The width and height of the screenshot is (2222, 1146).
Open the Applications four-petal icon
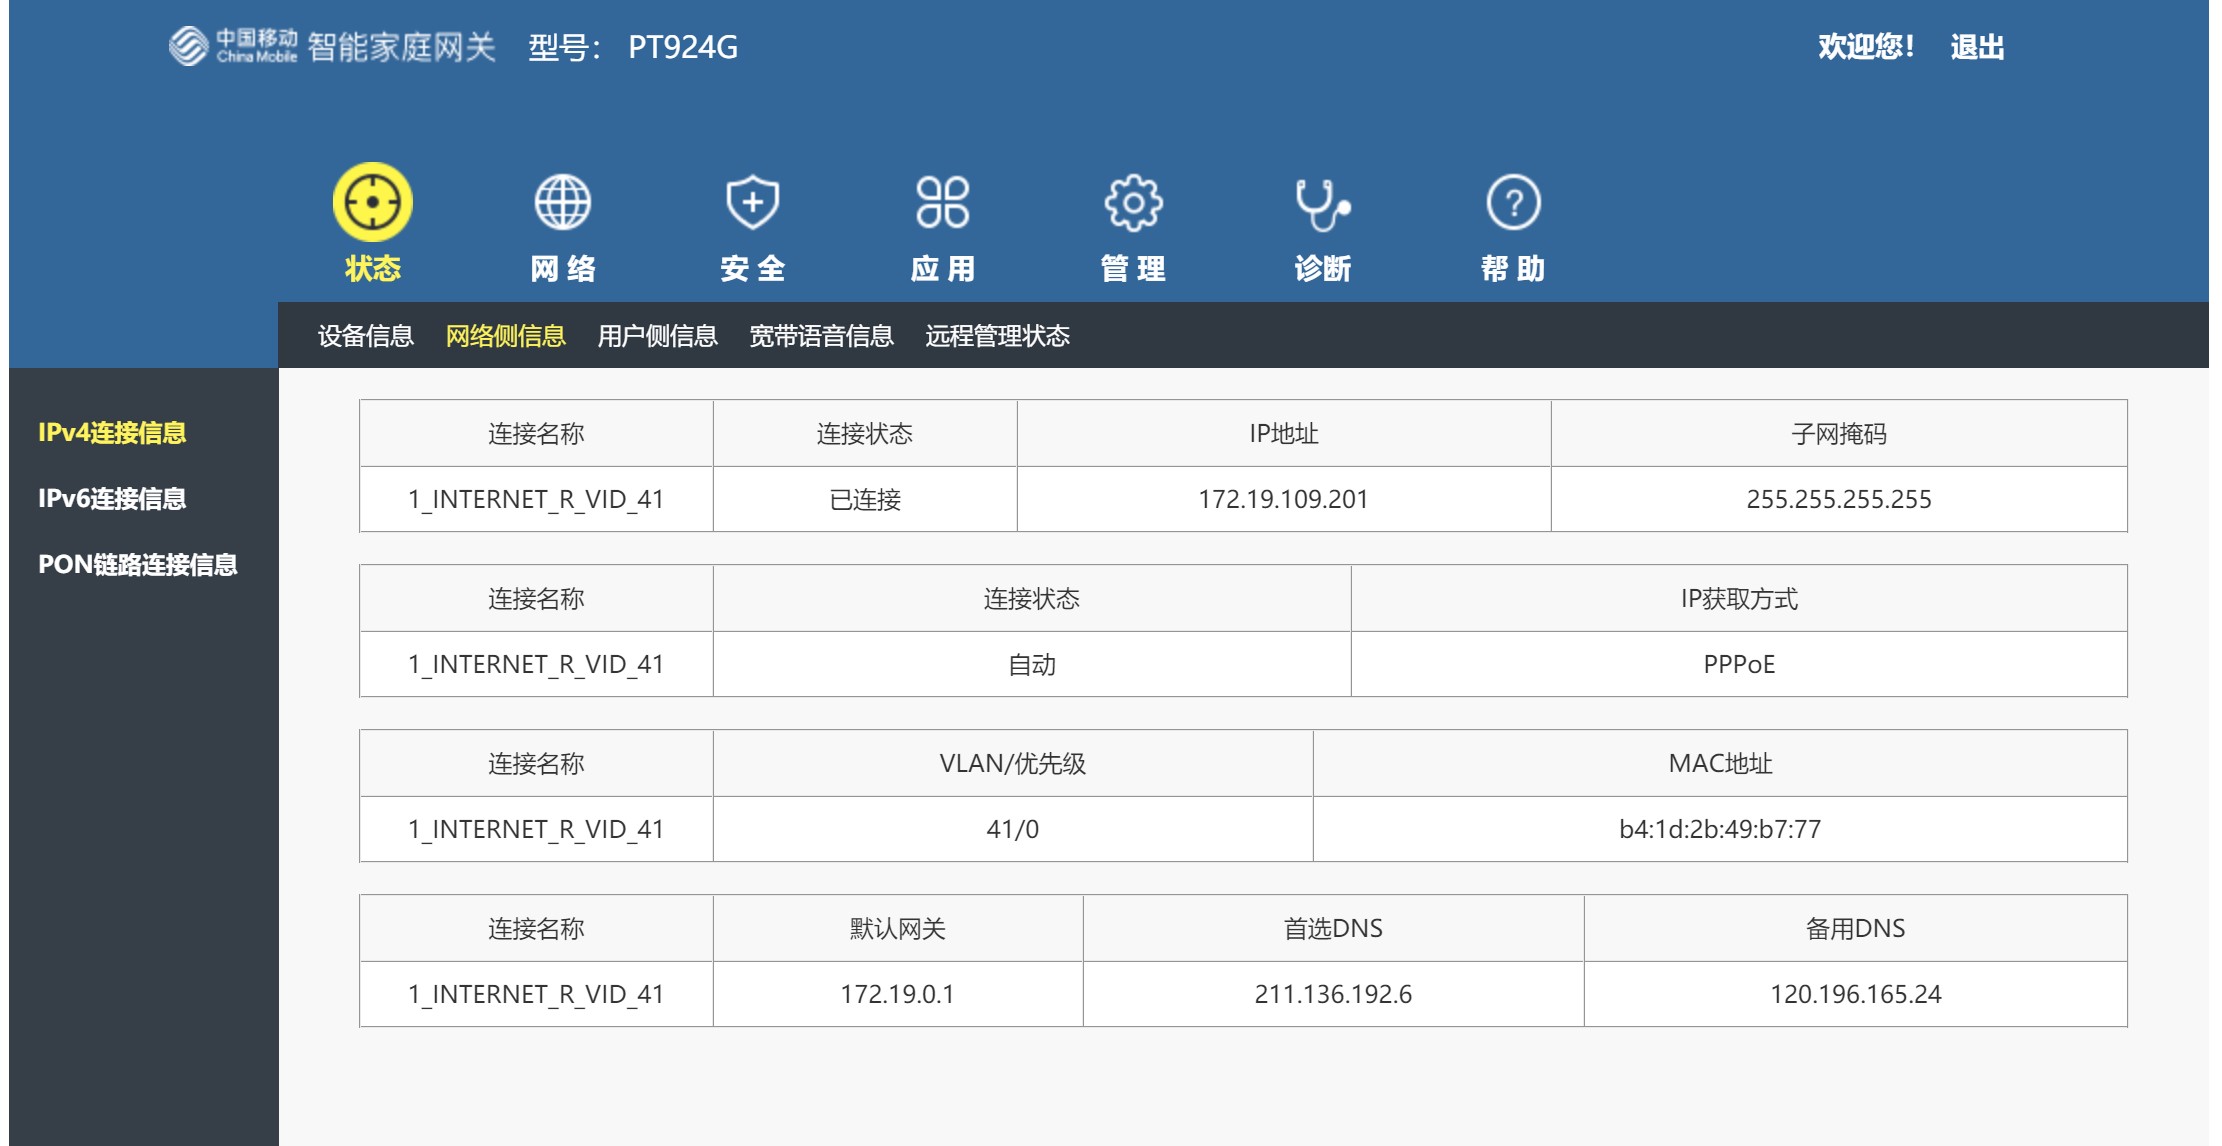942,202
